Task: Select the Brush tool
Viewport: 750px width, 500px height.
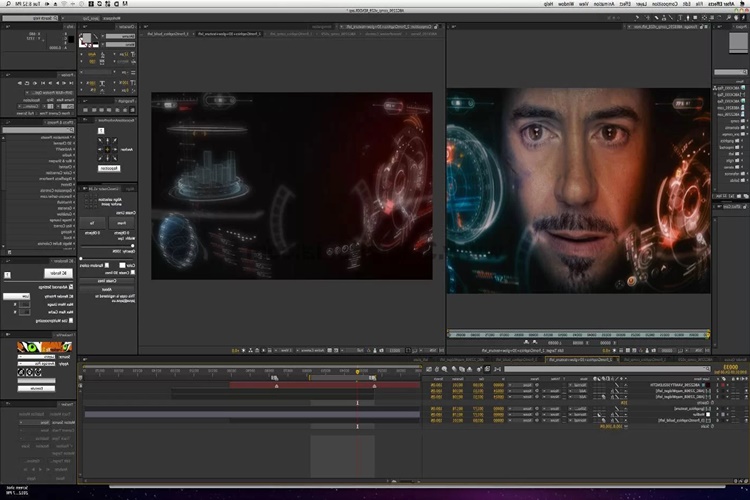Action: (x=671, y=18)
